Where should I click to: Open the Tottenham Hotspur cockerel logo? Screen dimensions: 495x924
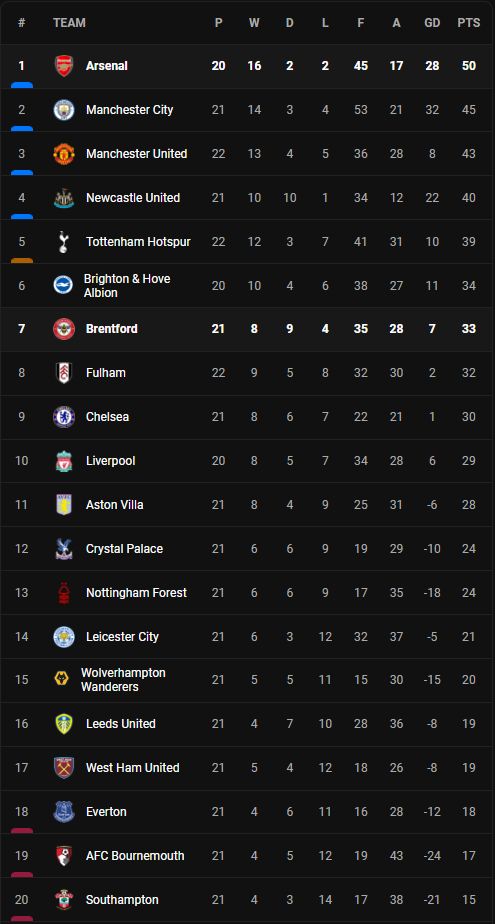click(x=64, y=242)
